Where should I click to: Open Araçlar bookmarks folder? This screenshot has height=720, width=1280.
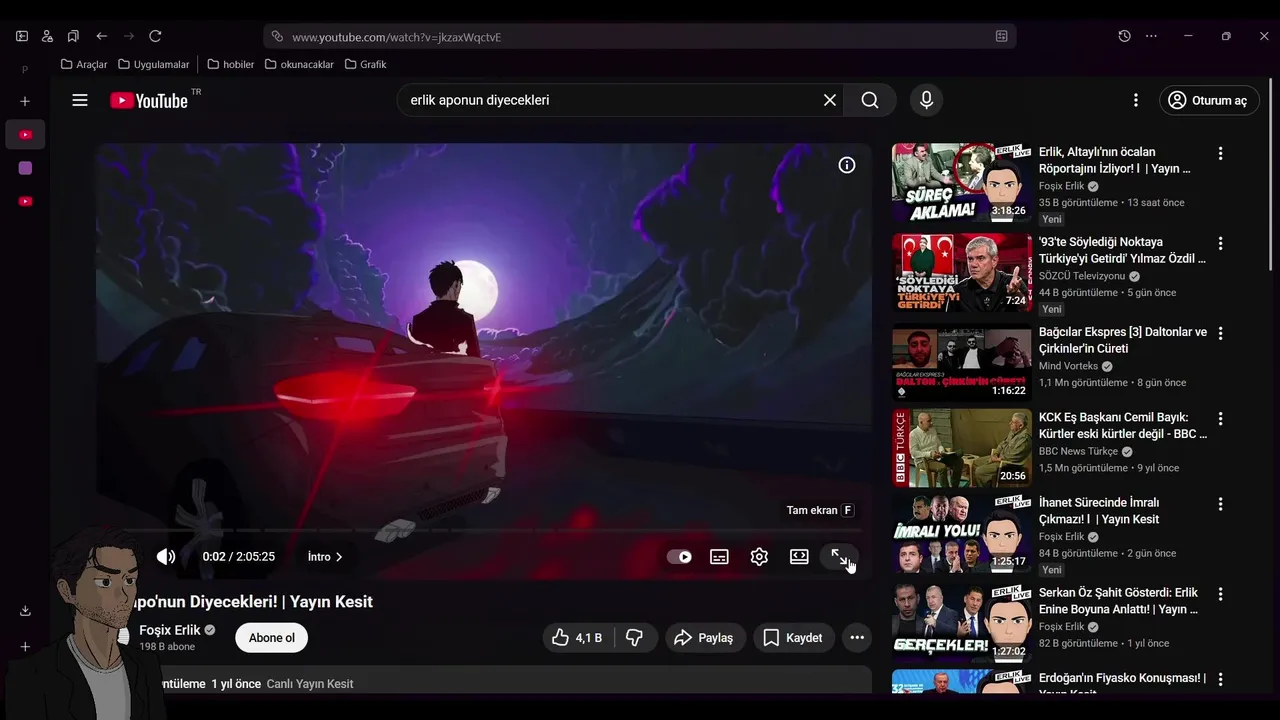[x=84, y=64]
